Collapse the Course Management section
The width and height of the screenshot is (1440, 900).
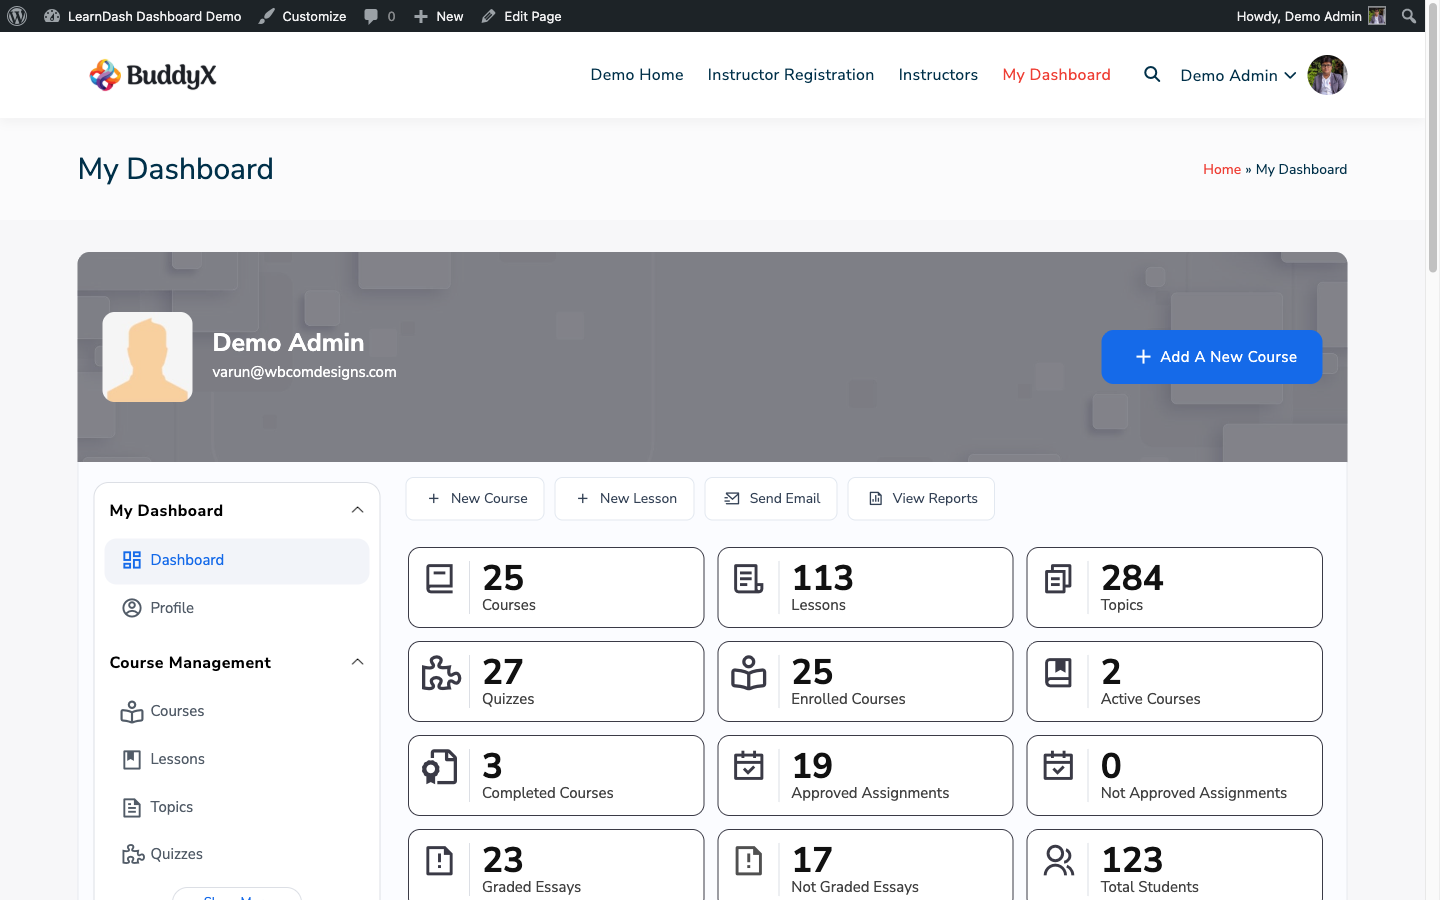(x=357, y=661)
